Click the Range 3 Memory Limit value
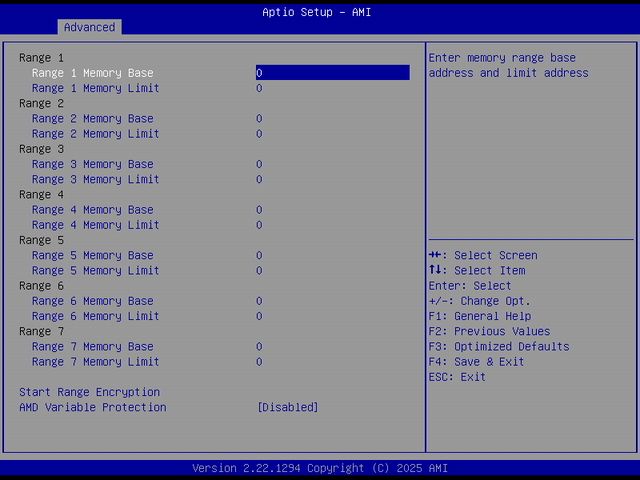The height and width of the screenshot is (480, 640). (259, 180)
